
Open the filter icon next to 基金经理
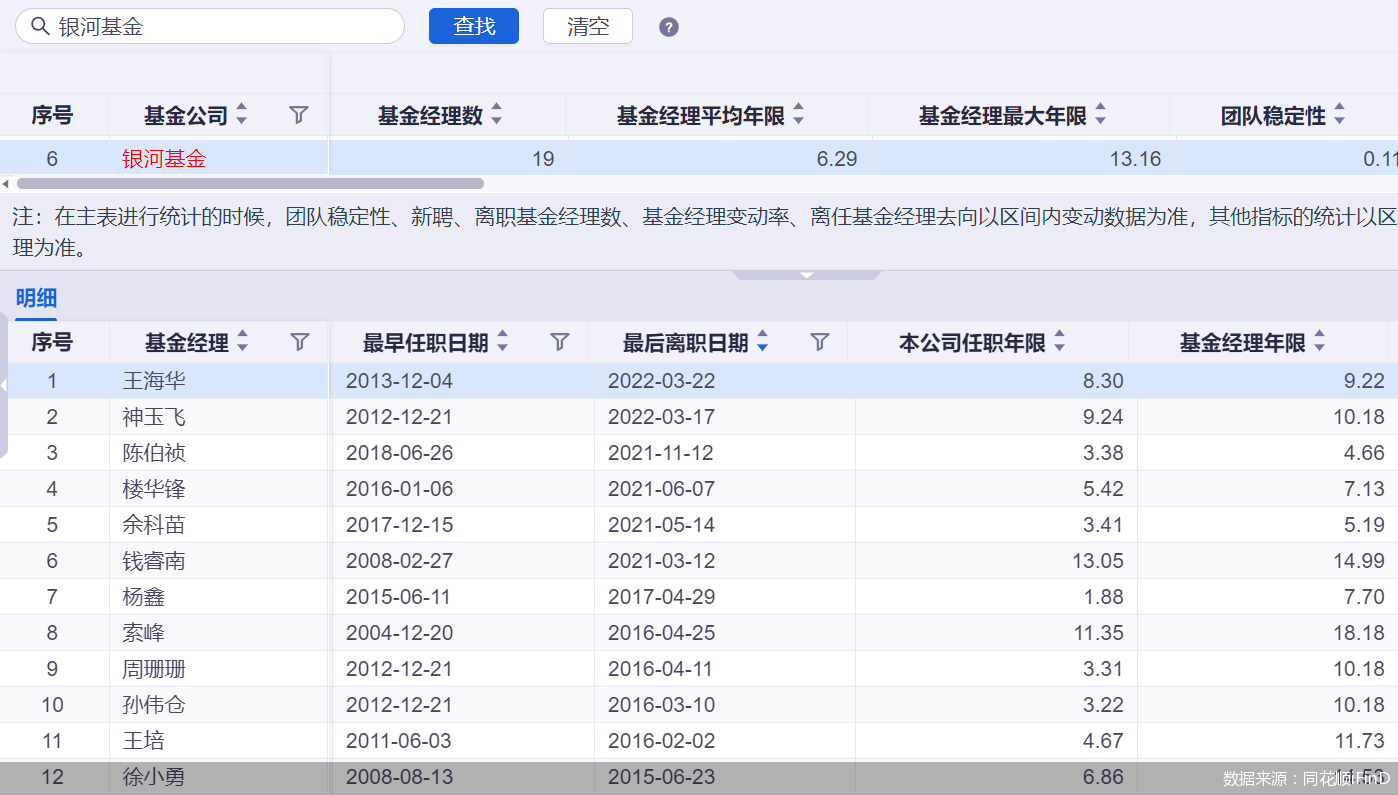tap(299, 341)
